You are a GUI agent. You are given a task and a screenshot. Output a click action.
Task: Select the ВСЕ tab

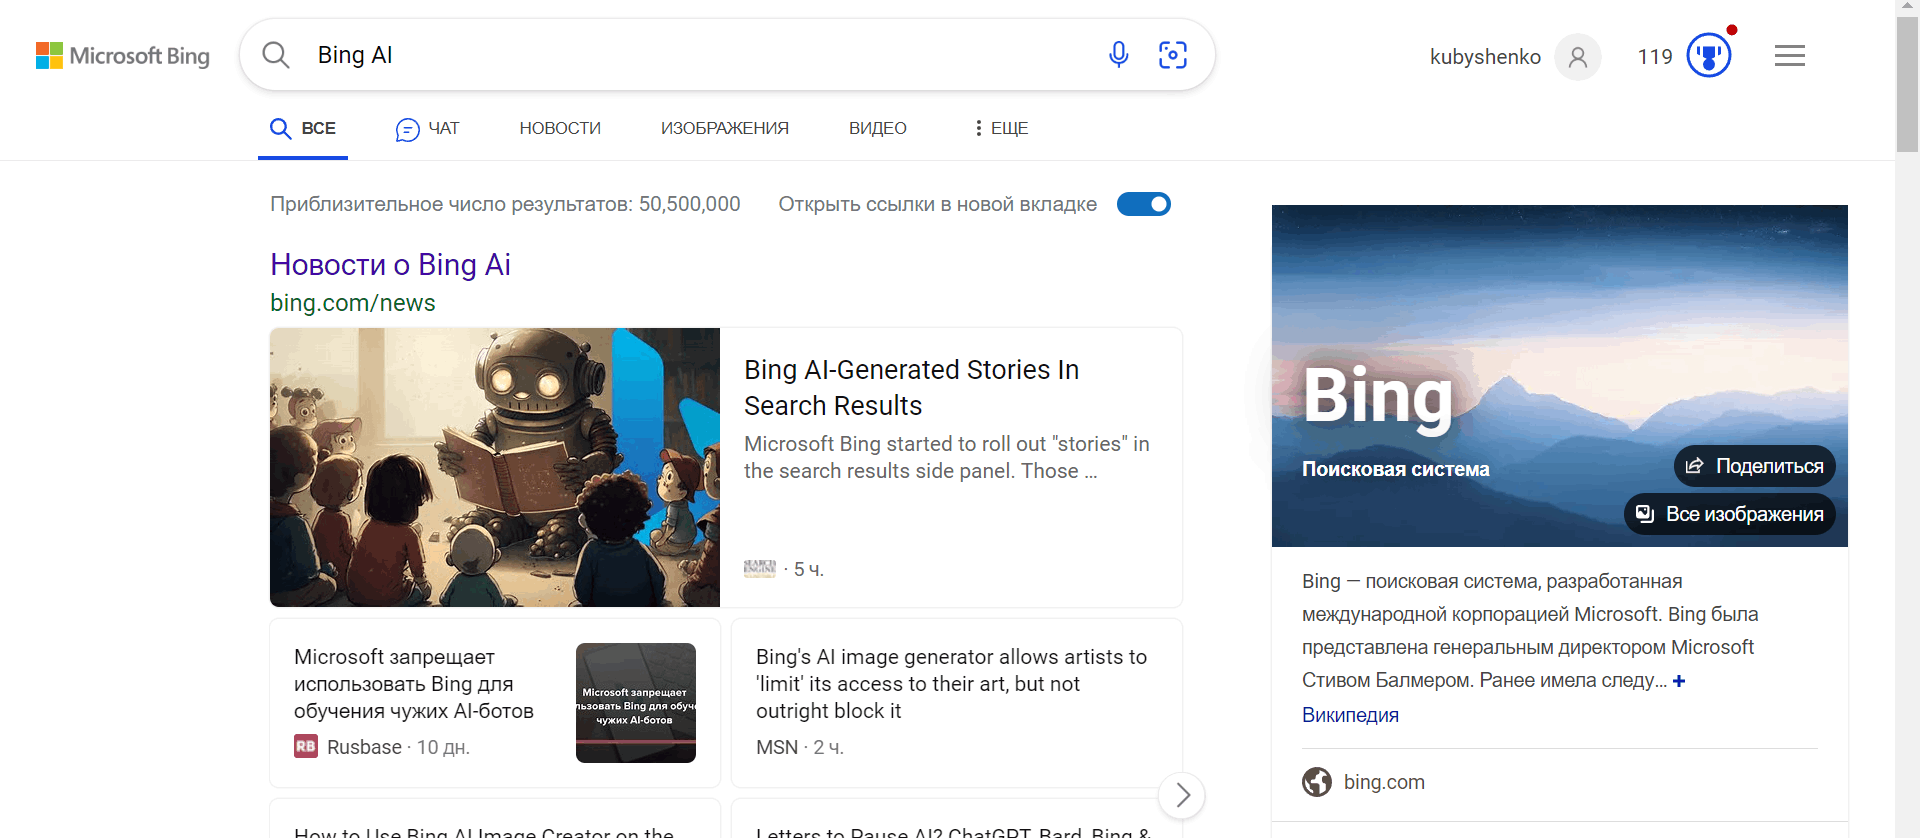click(x=303, y=128)
